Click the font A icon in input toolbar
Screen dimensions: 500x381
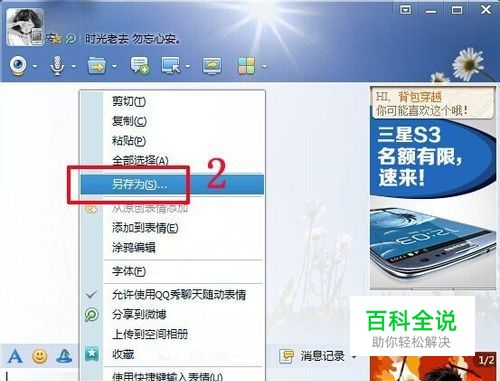click(15, 356)
